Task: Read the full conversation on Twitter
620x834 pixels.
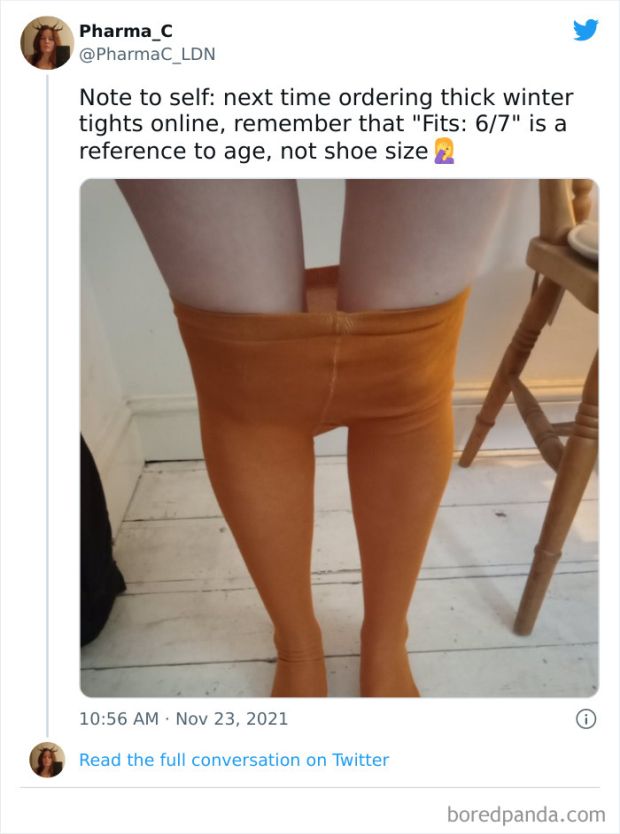Action: (x=234, y=760)
